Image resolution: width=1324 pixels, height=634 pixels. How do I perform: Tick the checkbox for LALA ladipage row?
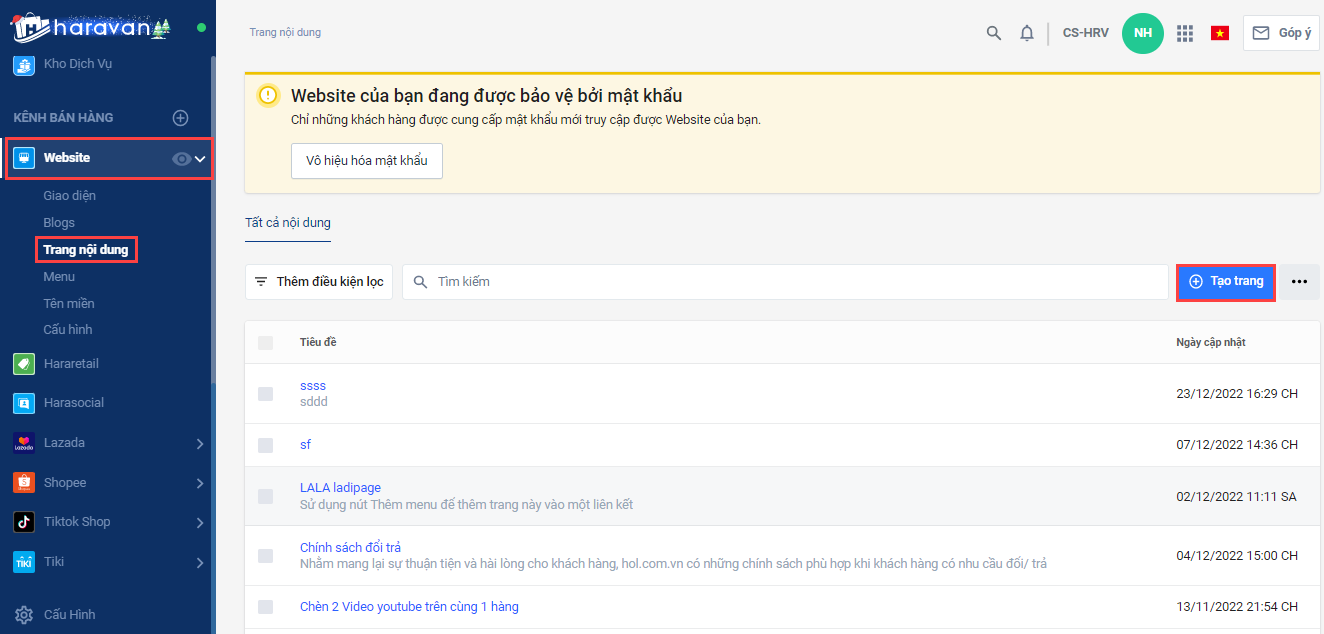click(265, 496)
